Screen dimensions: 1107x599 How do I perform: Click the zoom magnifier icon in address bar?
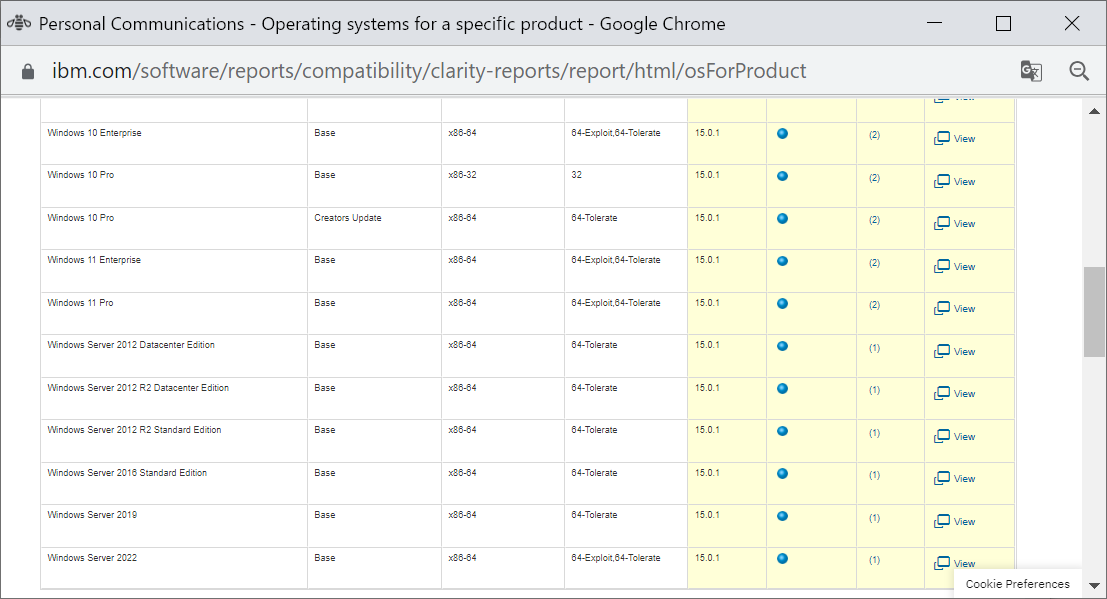(x=1079, y=71)
